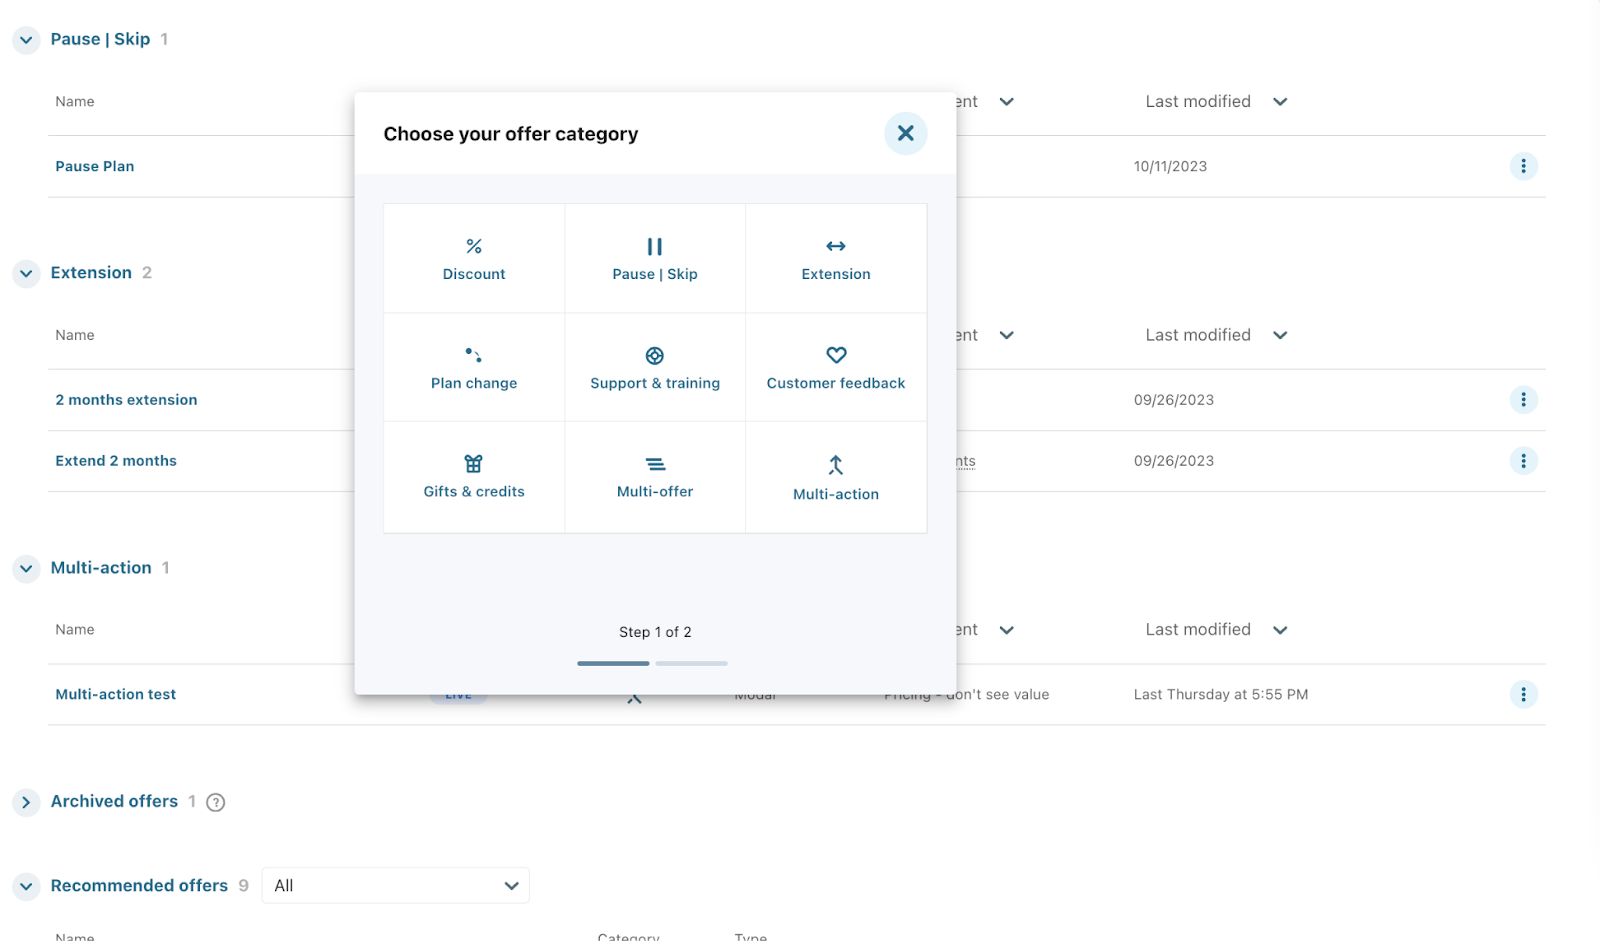Image resolution: width=1600 pixels, height=941 pixels.
Task: Pick the Extension offer category
Action: pyautogui.click(x=836, y=259)
